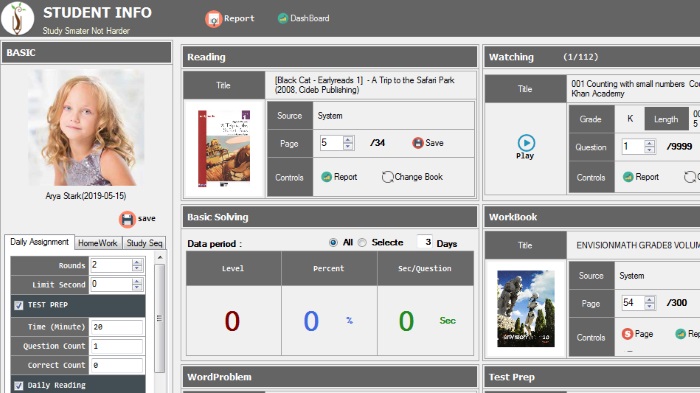700x393 pixels.
Task: Decrease the Reading Page spinner
Action: pyautogui.click(x=348, y=146)
